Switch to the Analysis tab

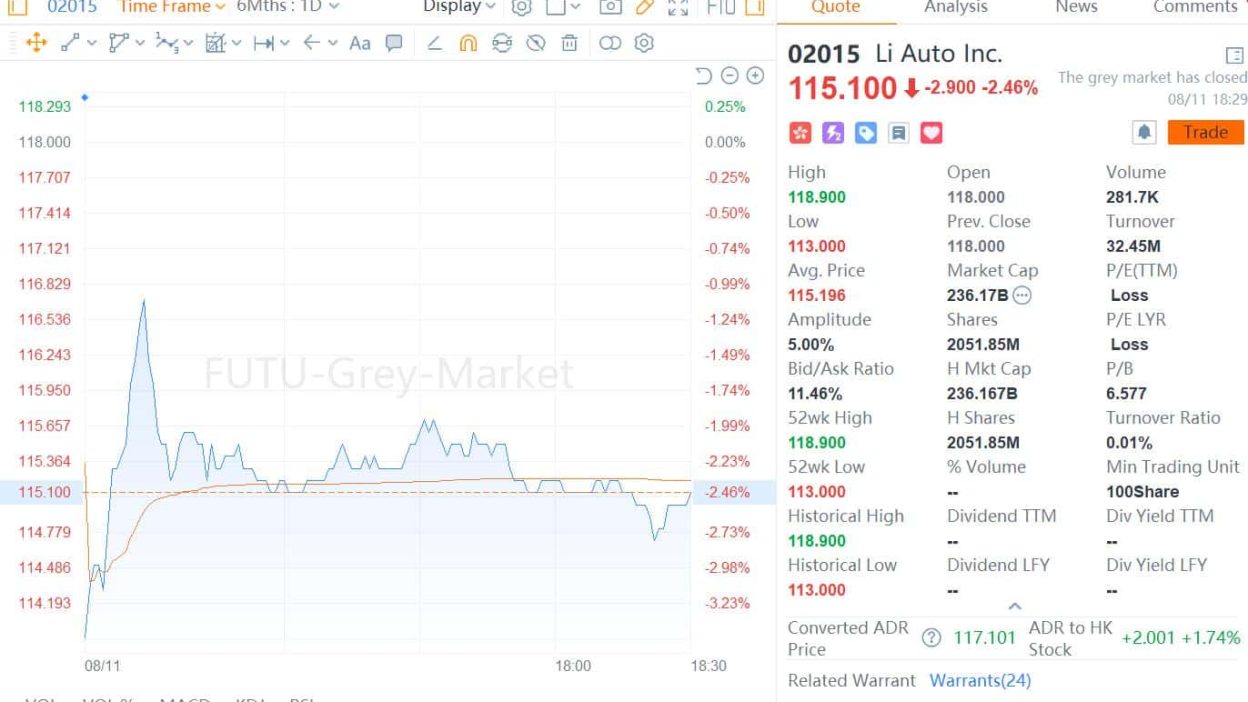956,7
